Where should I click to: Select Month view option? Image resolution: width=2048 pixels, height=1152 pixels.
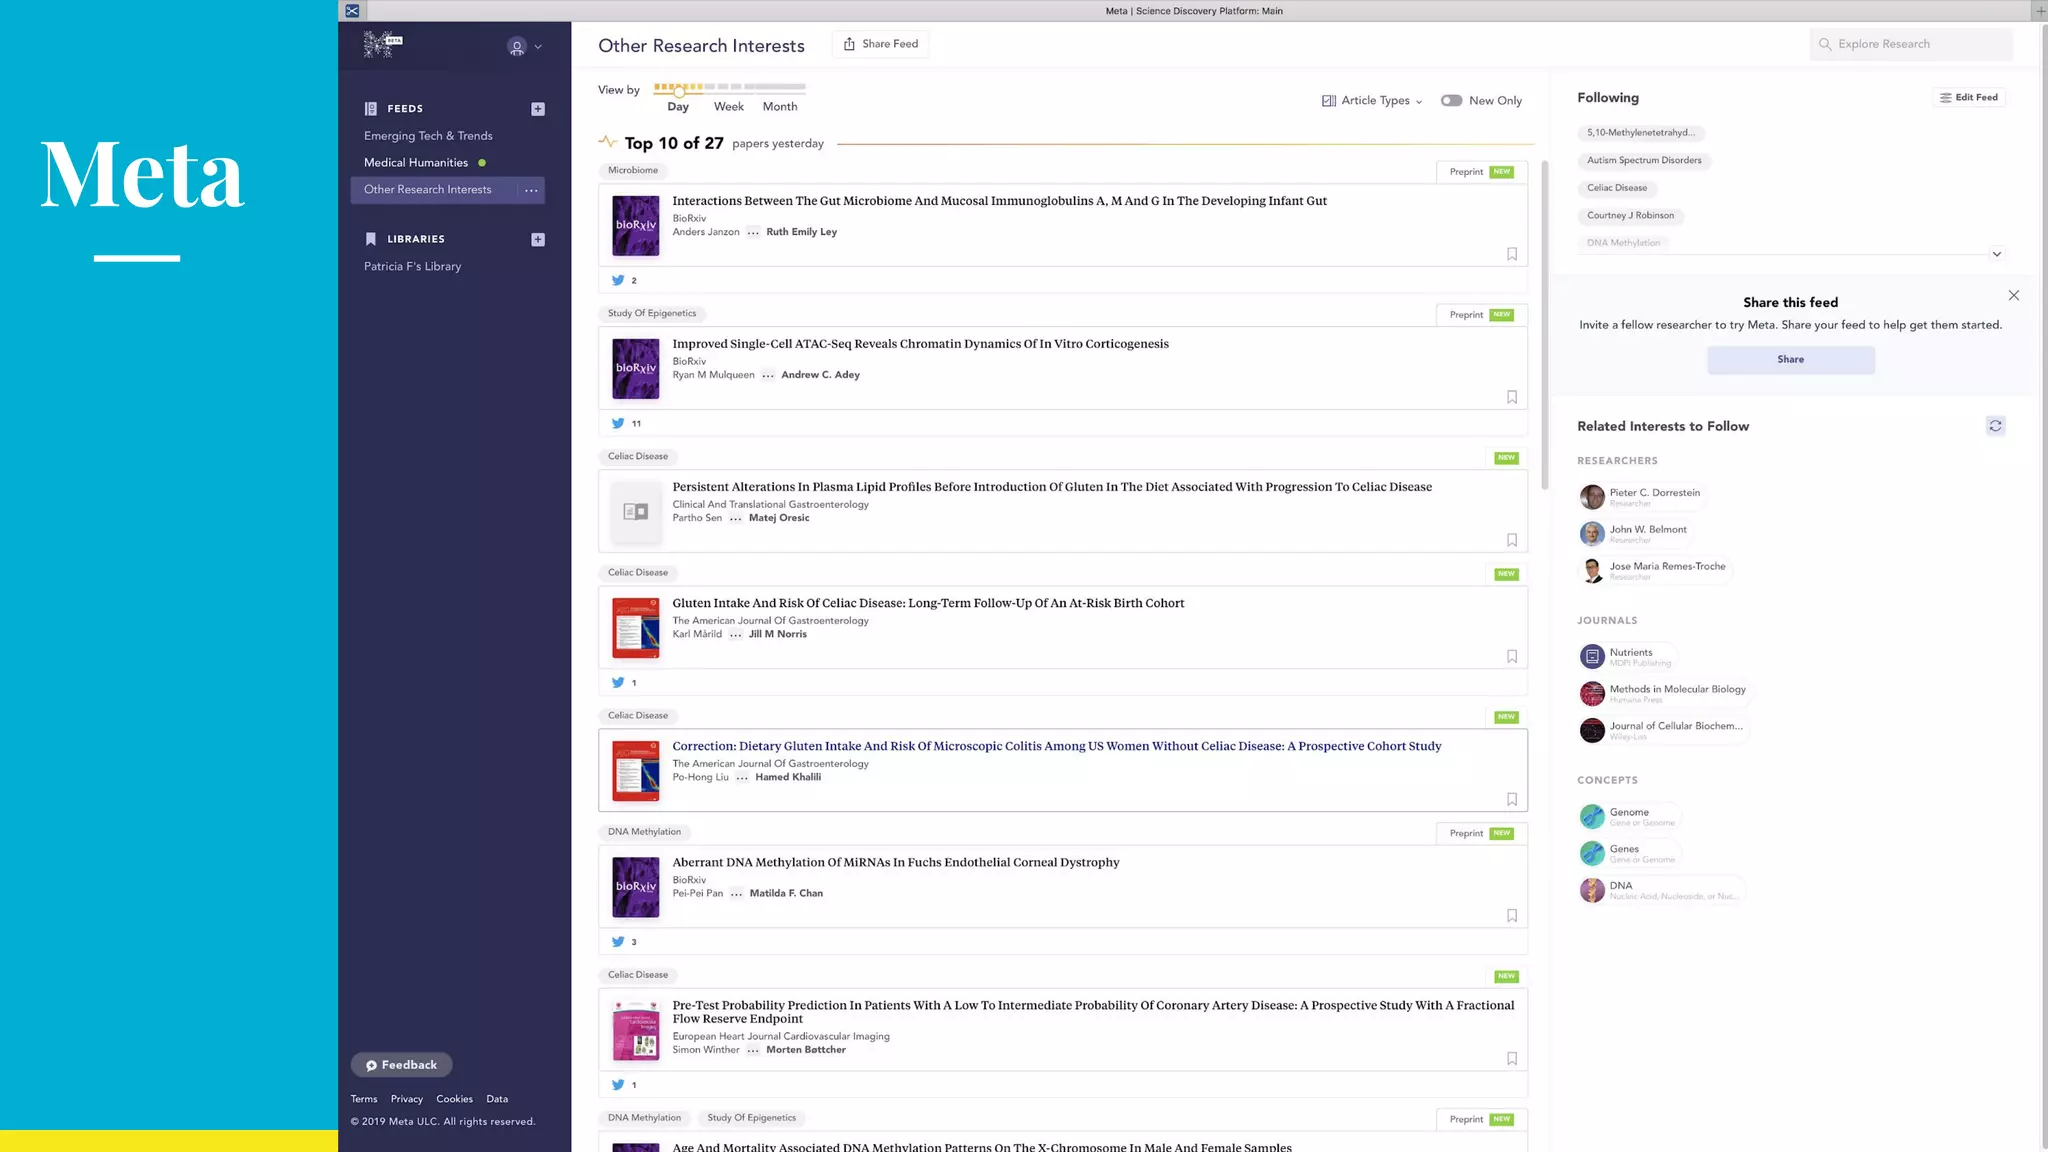point(780,107)
